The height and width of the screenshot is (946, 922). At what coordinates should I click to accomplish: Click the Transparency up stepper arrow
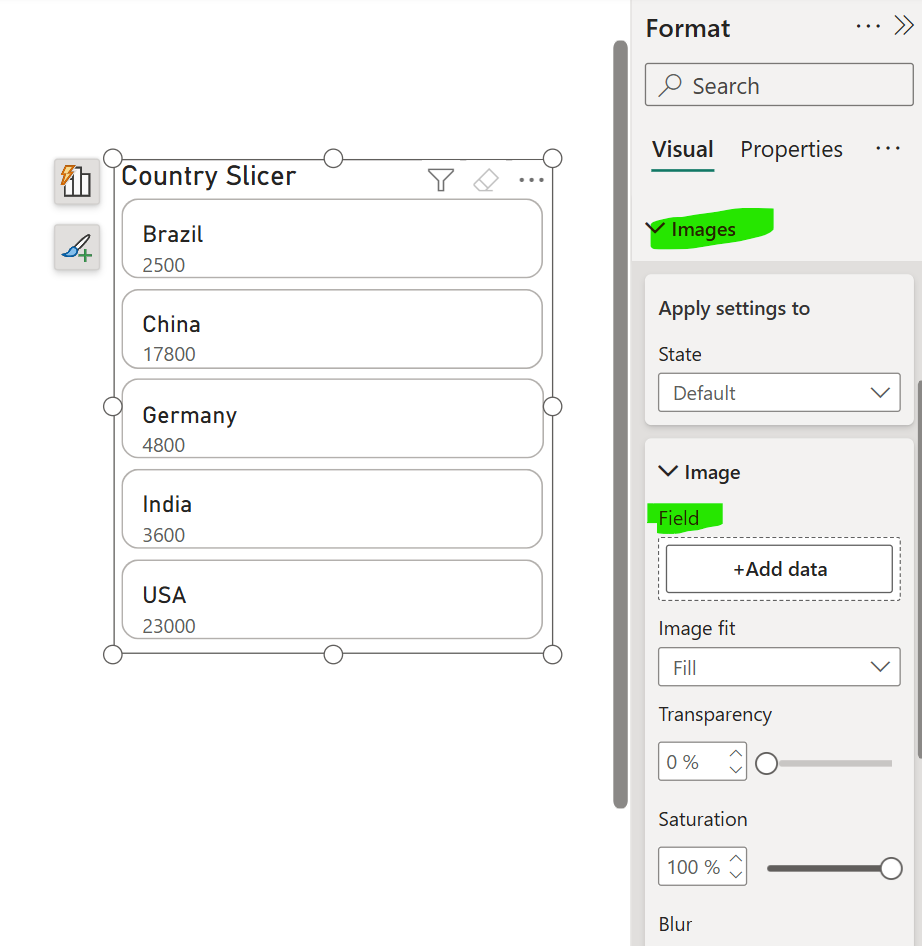[x=736, y=754]
